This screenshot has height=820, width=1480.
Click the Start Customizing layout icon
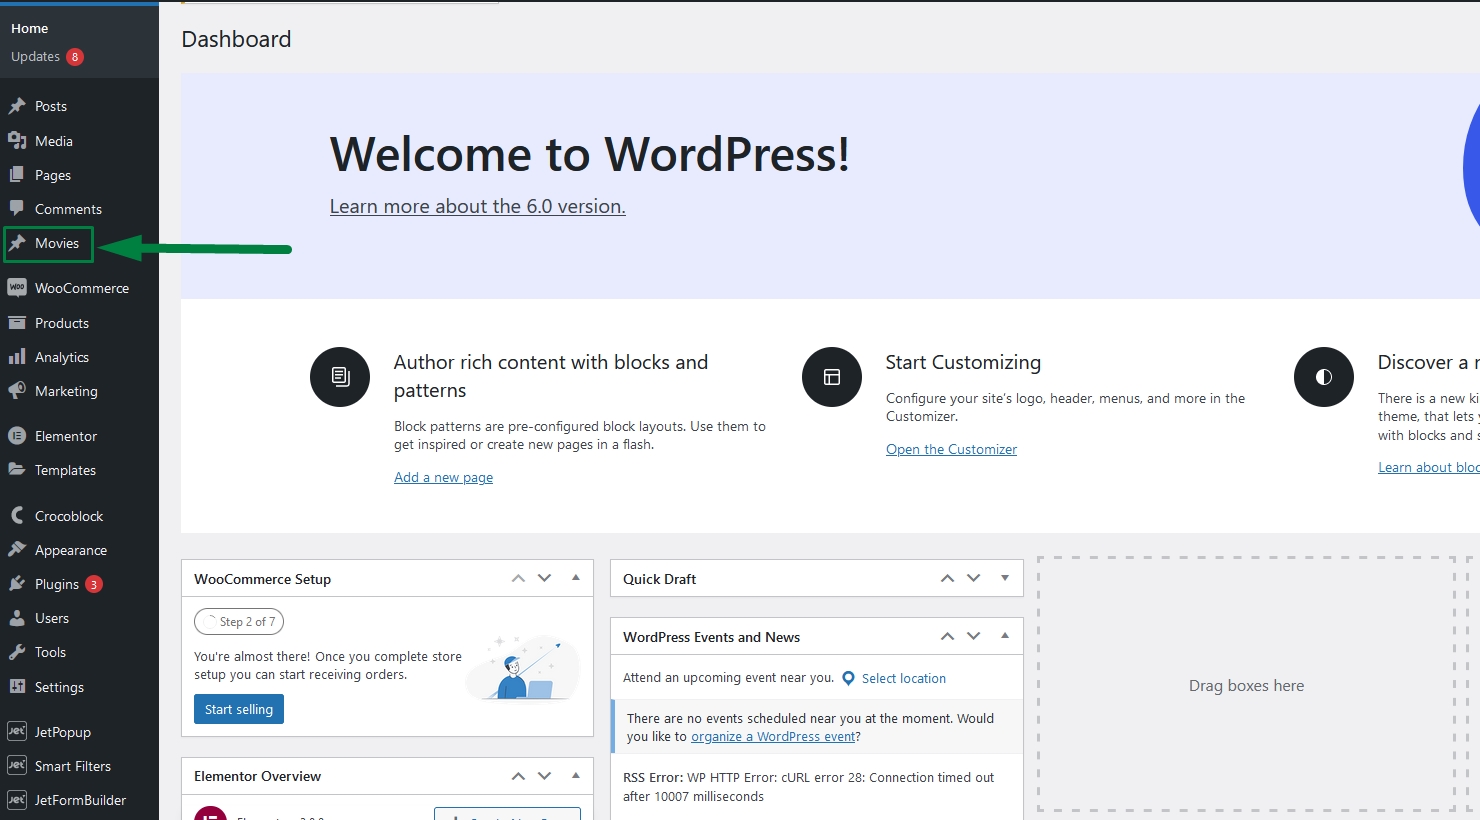coord(832,377)
